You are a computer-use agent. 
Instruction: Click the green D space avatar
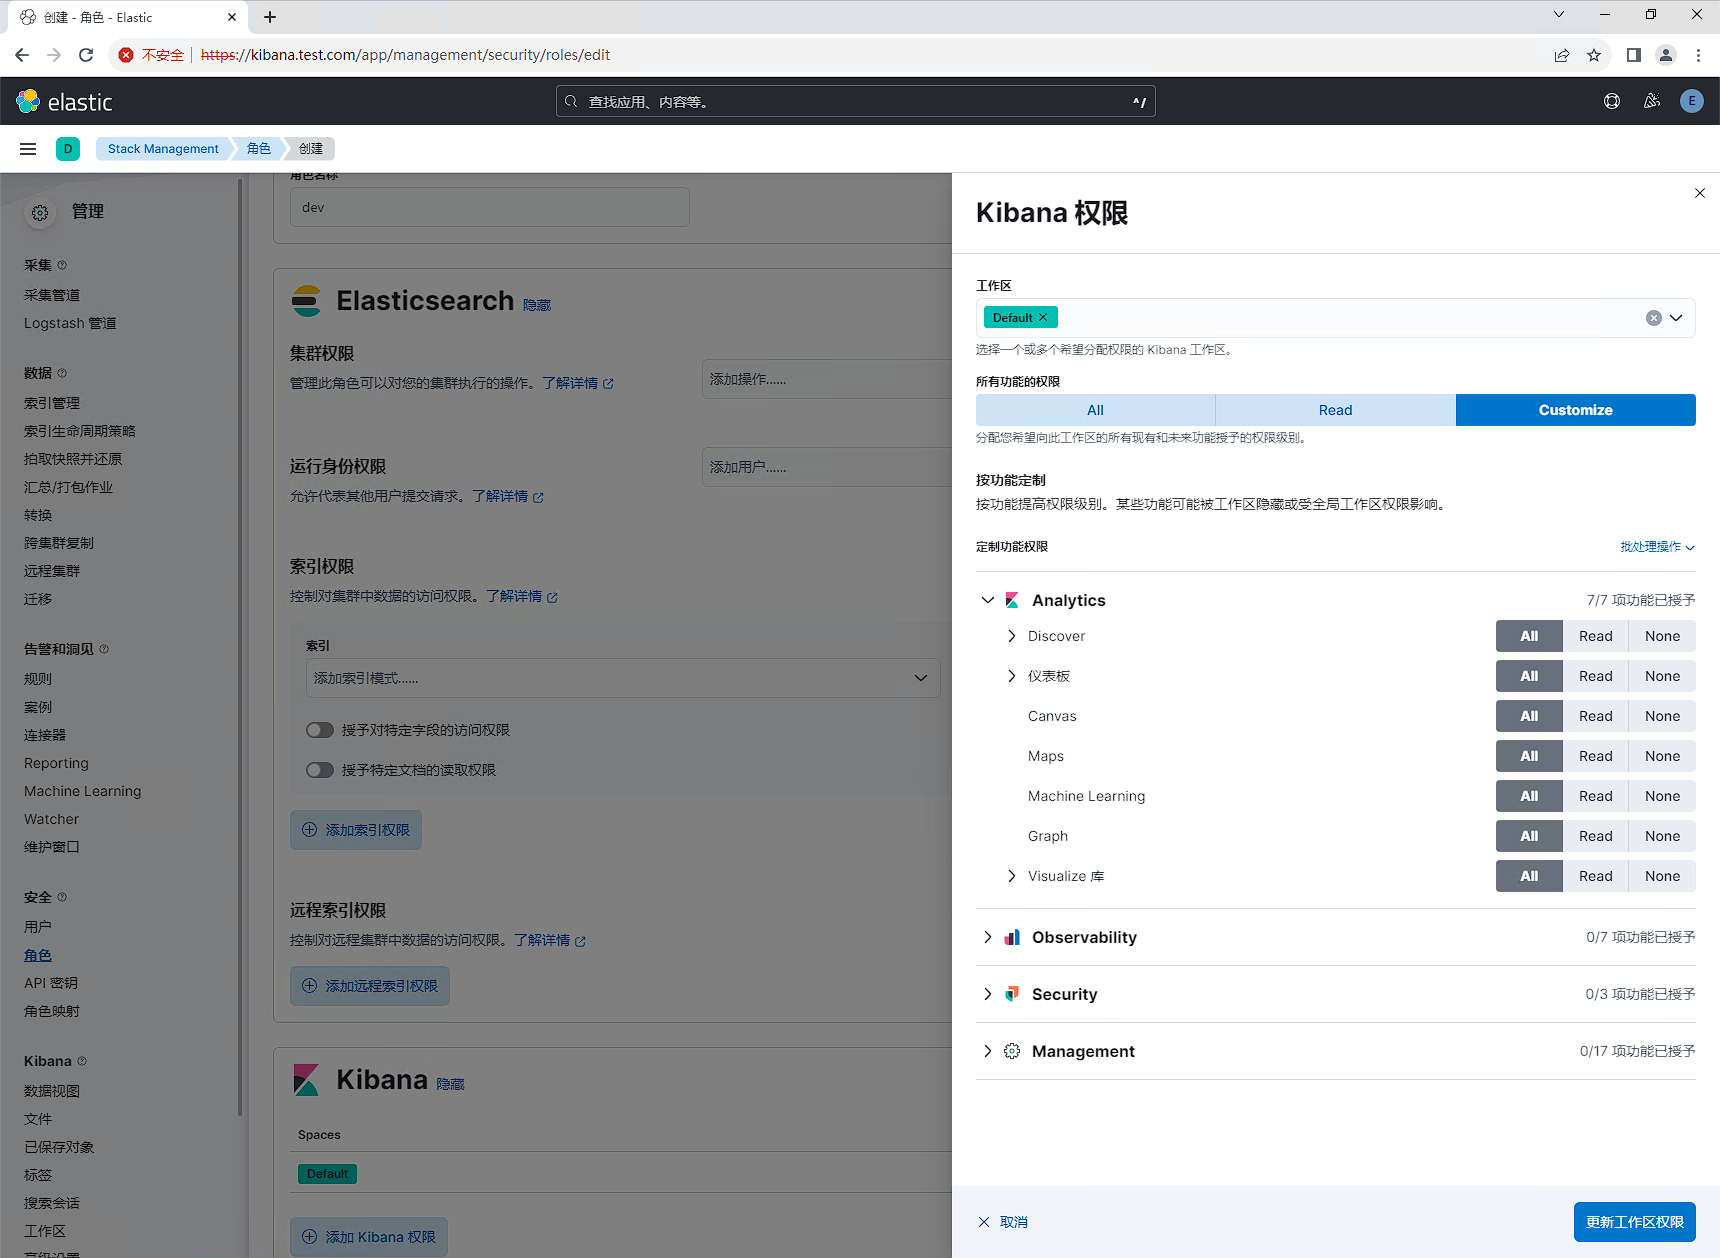pos(68,149)
